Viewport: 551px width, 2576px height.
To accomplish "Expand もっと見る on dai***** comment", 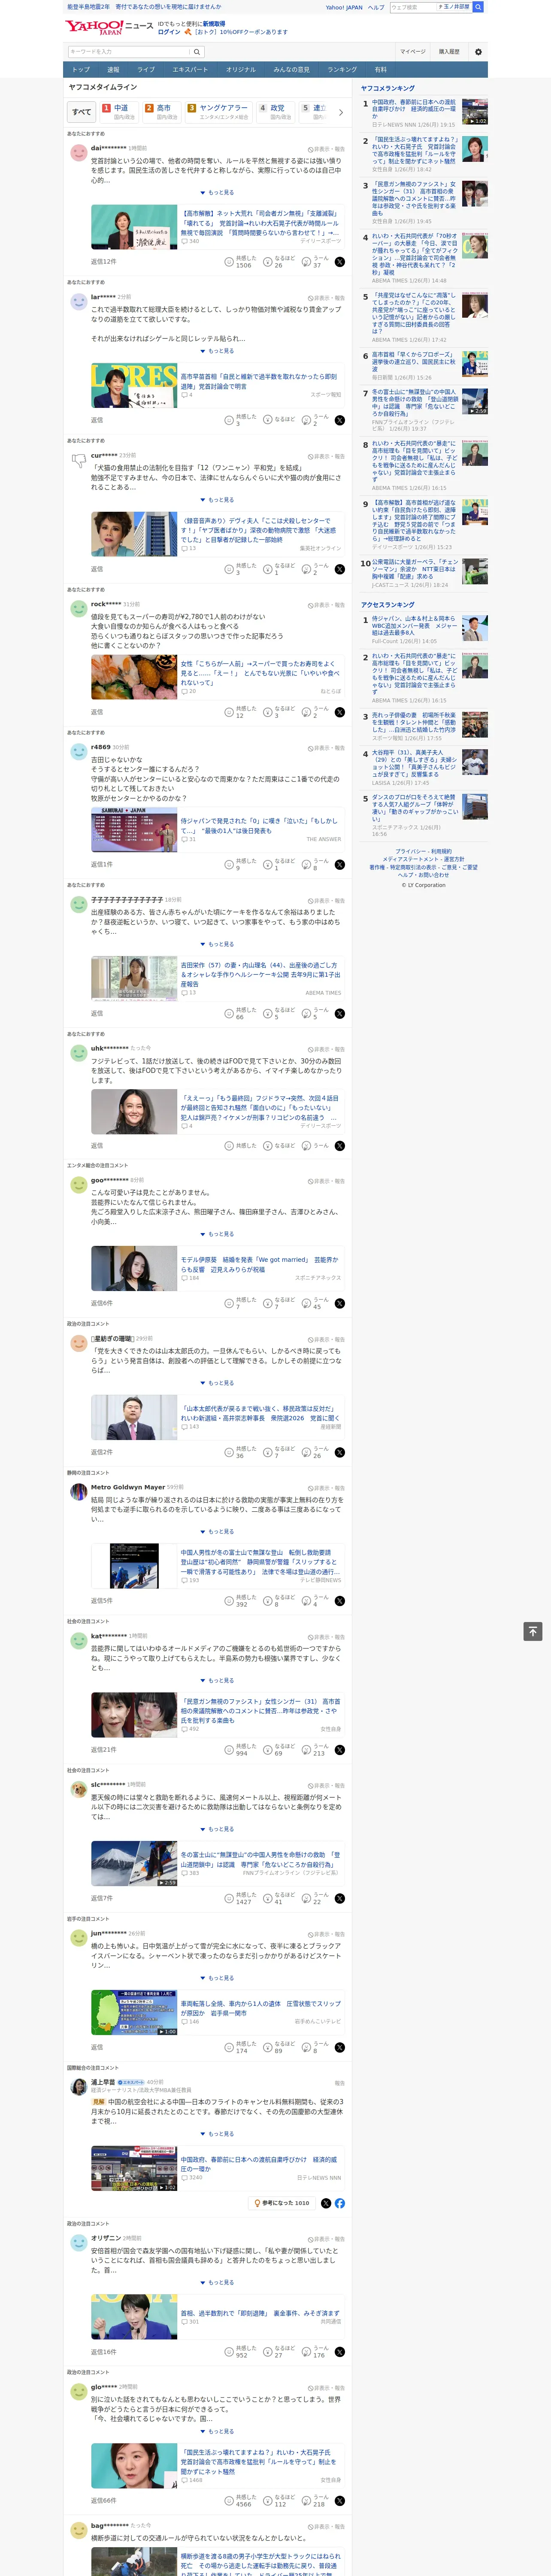I will (217, 193).
